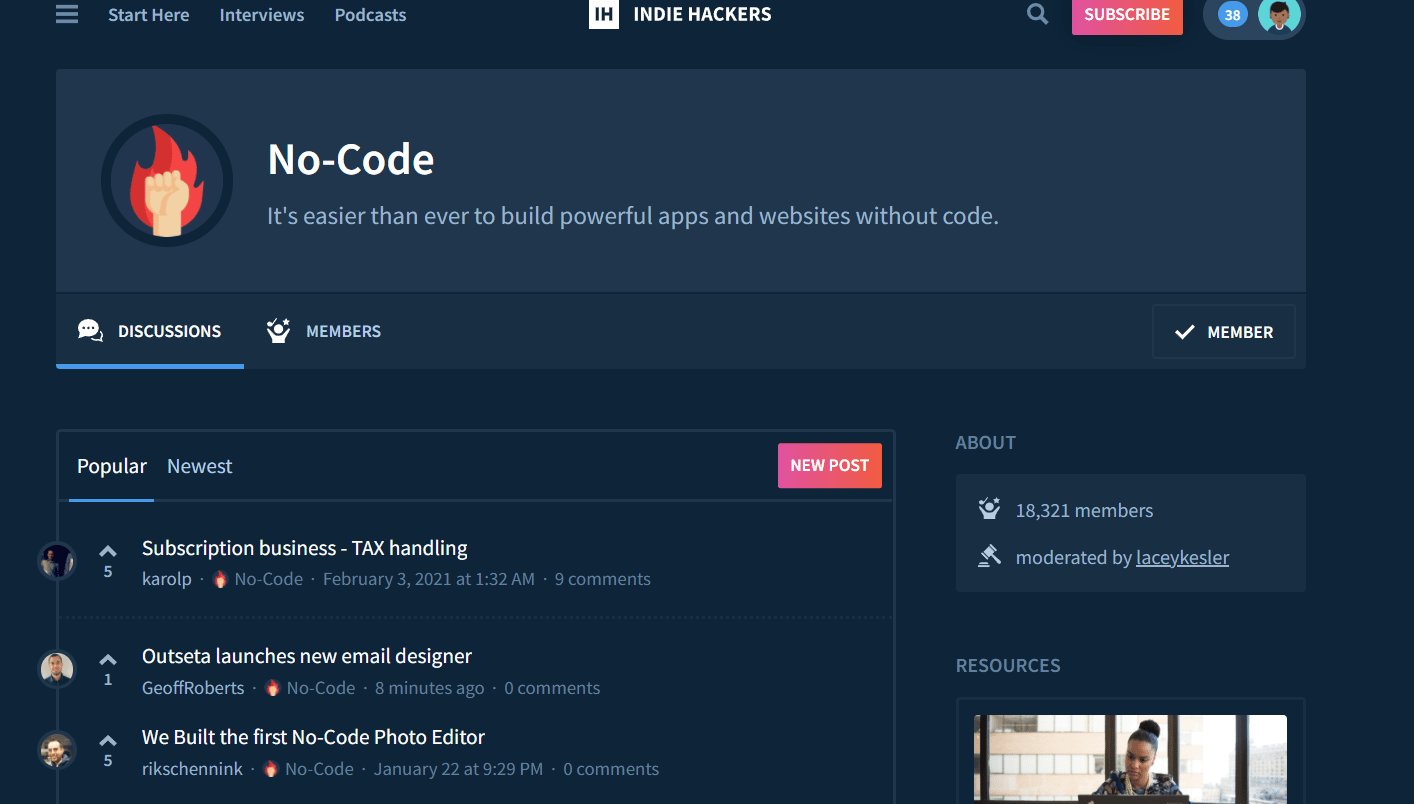
Task: Upvote the Subscription business TAX handling post
Action: [108, 551]
